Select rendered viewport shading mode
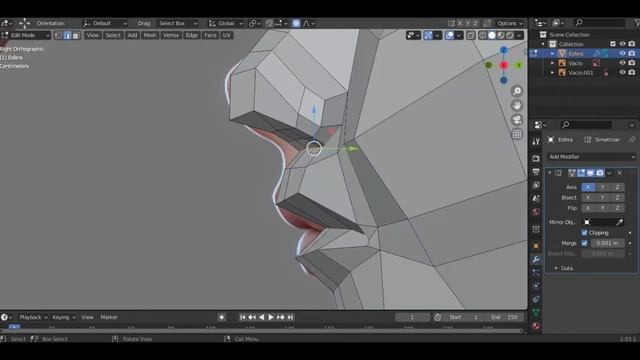Image resolution: width=640 pixels, height=360 pixels. 510,36
